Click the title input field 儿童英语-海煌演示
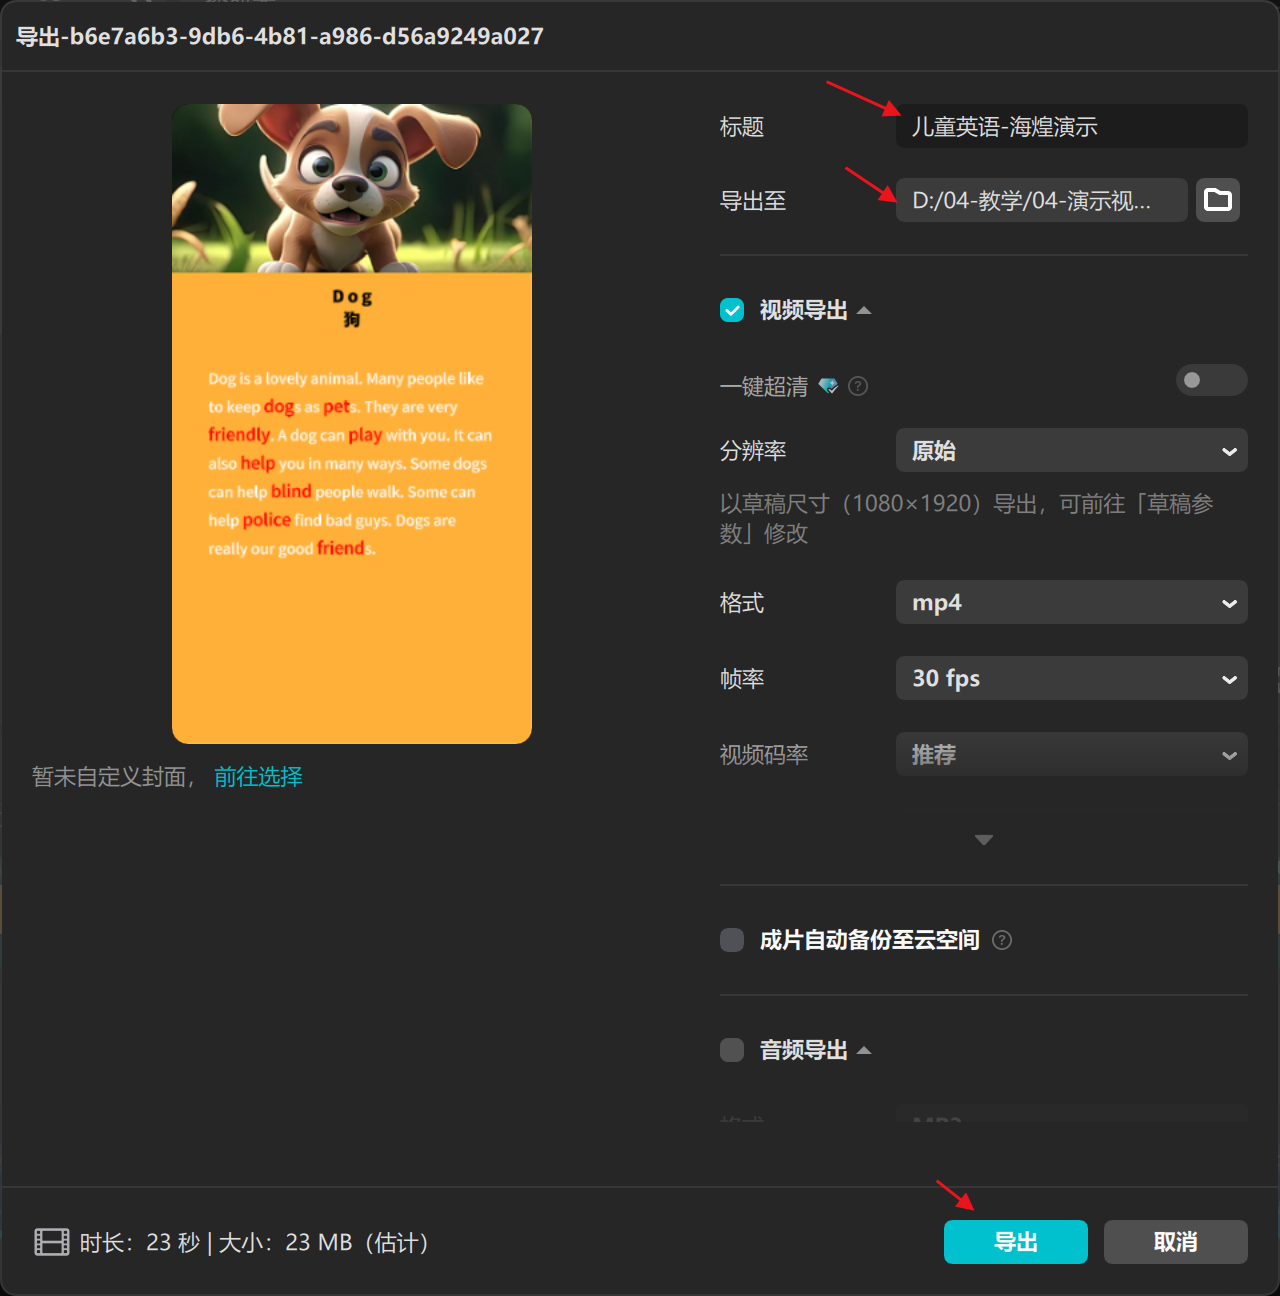Screen dimensions: 1280x1296 [1070, 126]
